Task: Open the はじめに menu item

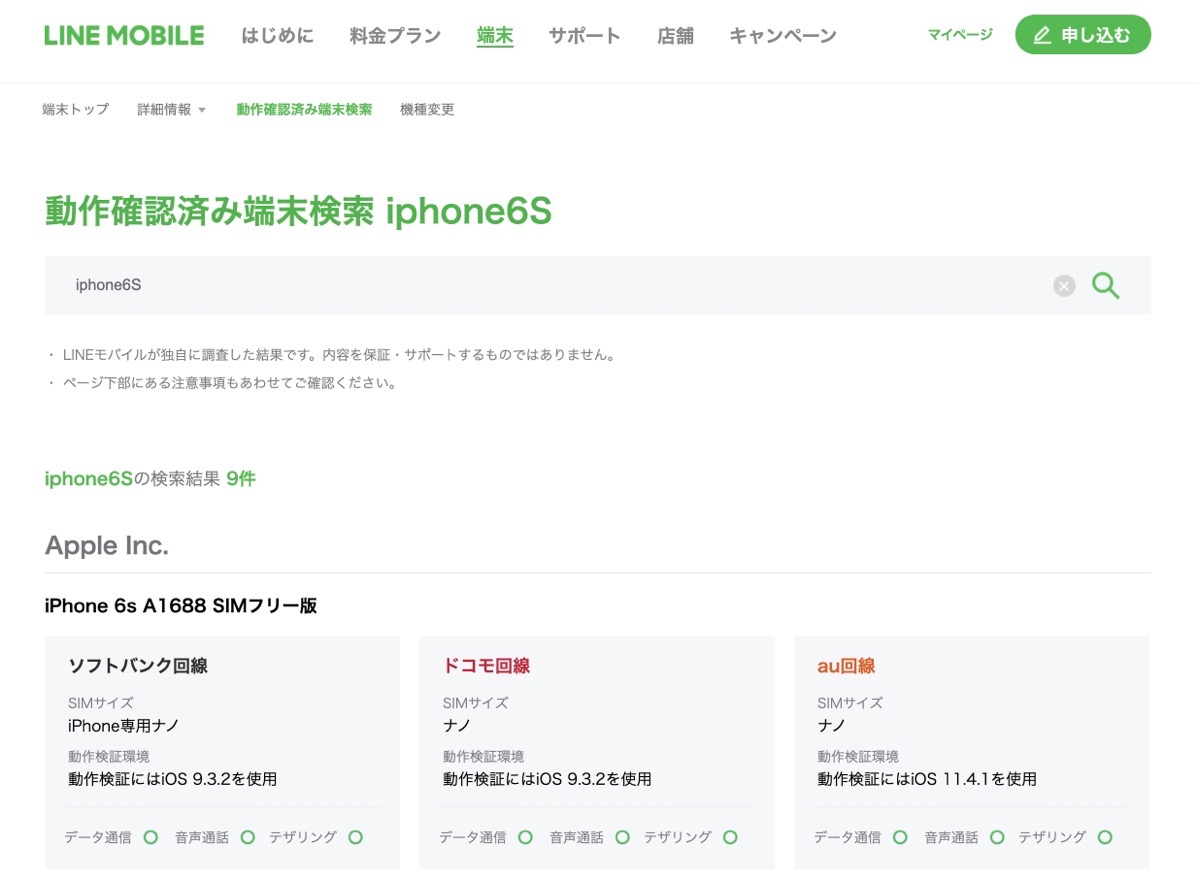Action: pyautogui.click(x=277, y=35)
